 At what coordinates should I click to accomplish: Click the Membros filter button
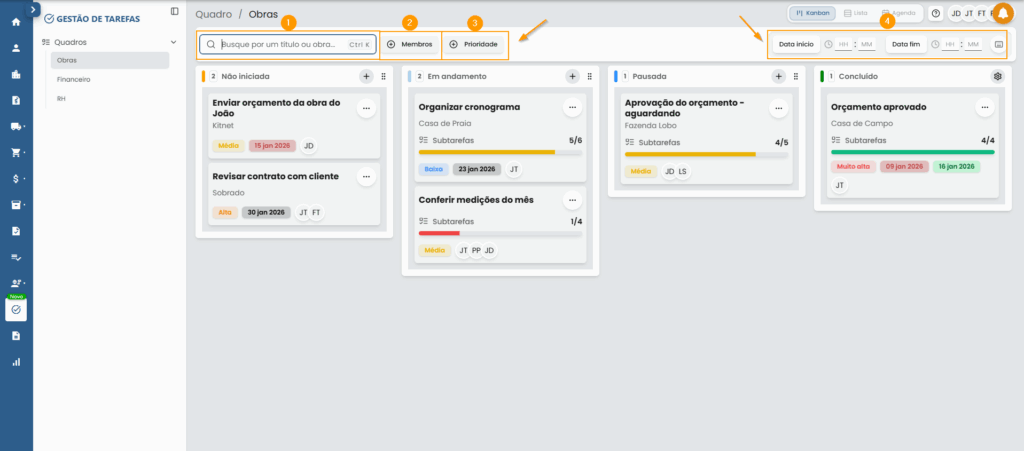(410, 45)
